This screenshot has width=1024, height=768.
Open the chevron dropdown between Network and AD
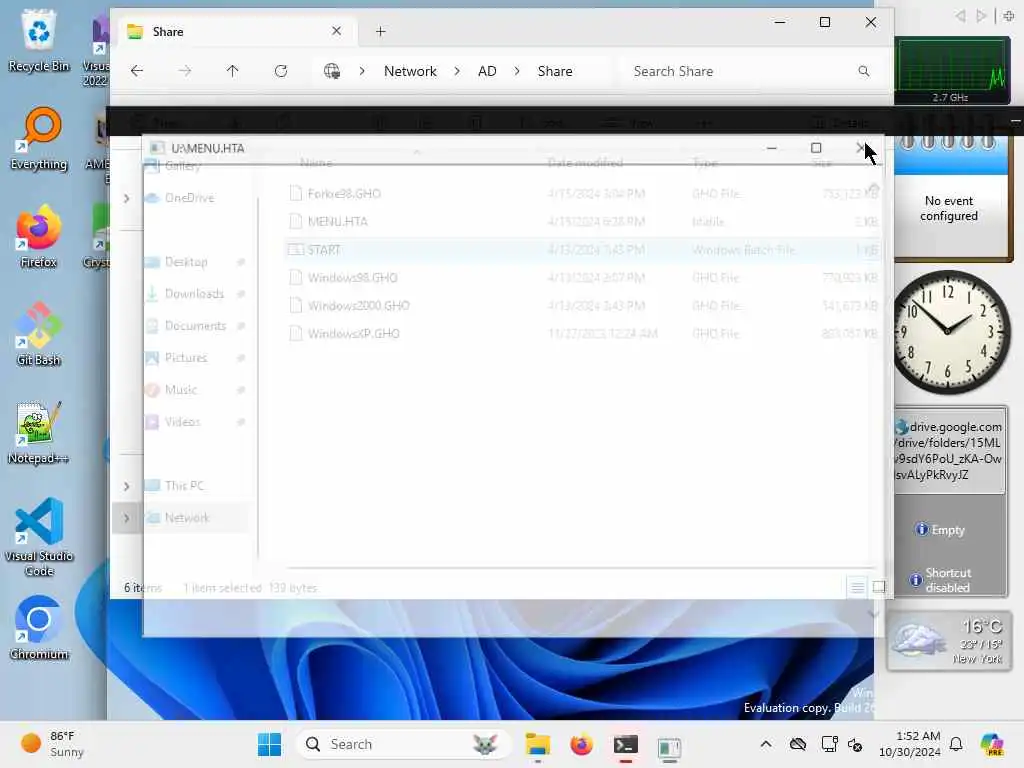click(x=457, y=71)
